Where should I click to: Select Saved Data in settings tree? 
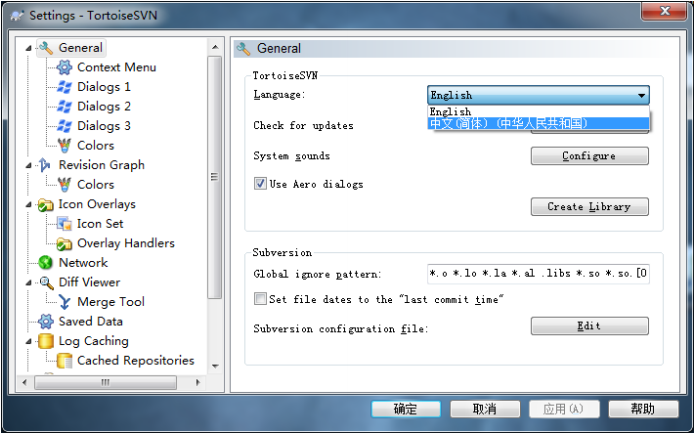[x=90, y=321]
